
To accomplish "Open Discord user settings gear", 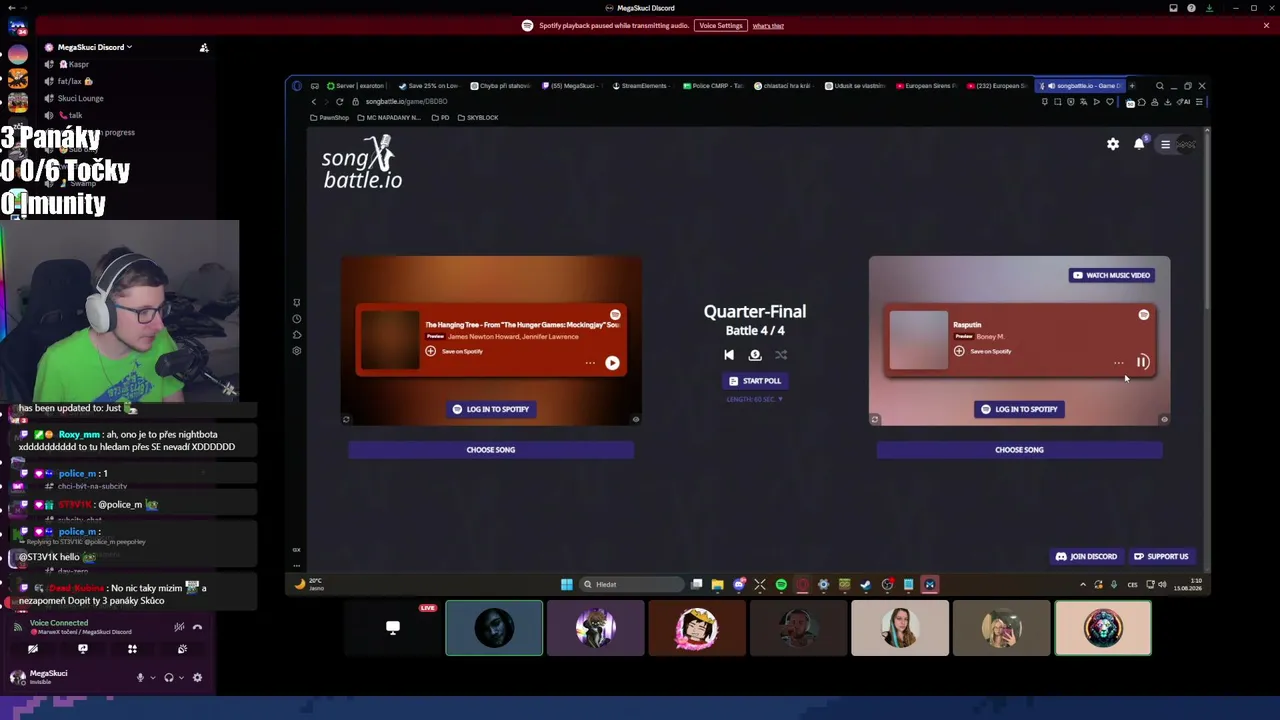I will [x=197, y=678].
